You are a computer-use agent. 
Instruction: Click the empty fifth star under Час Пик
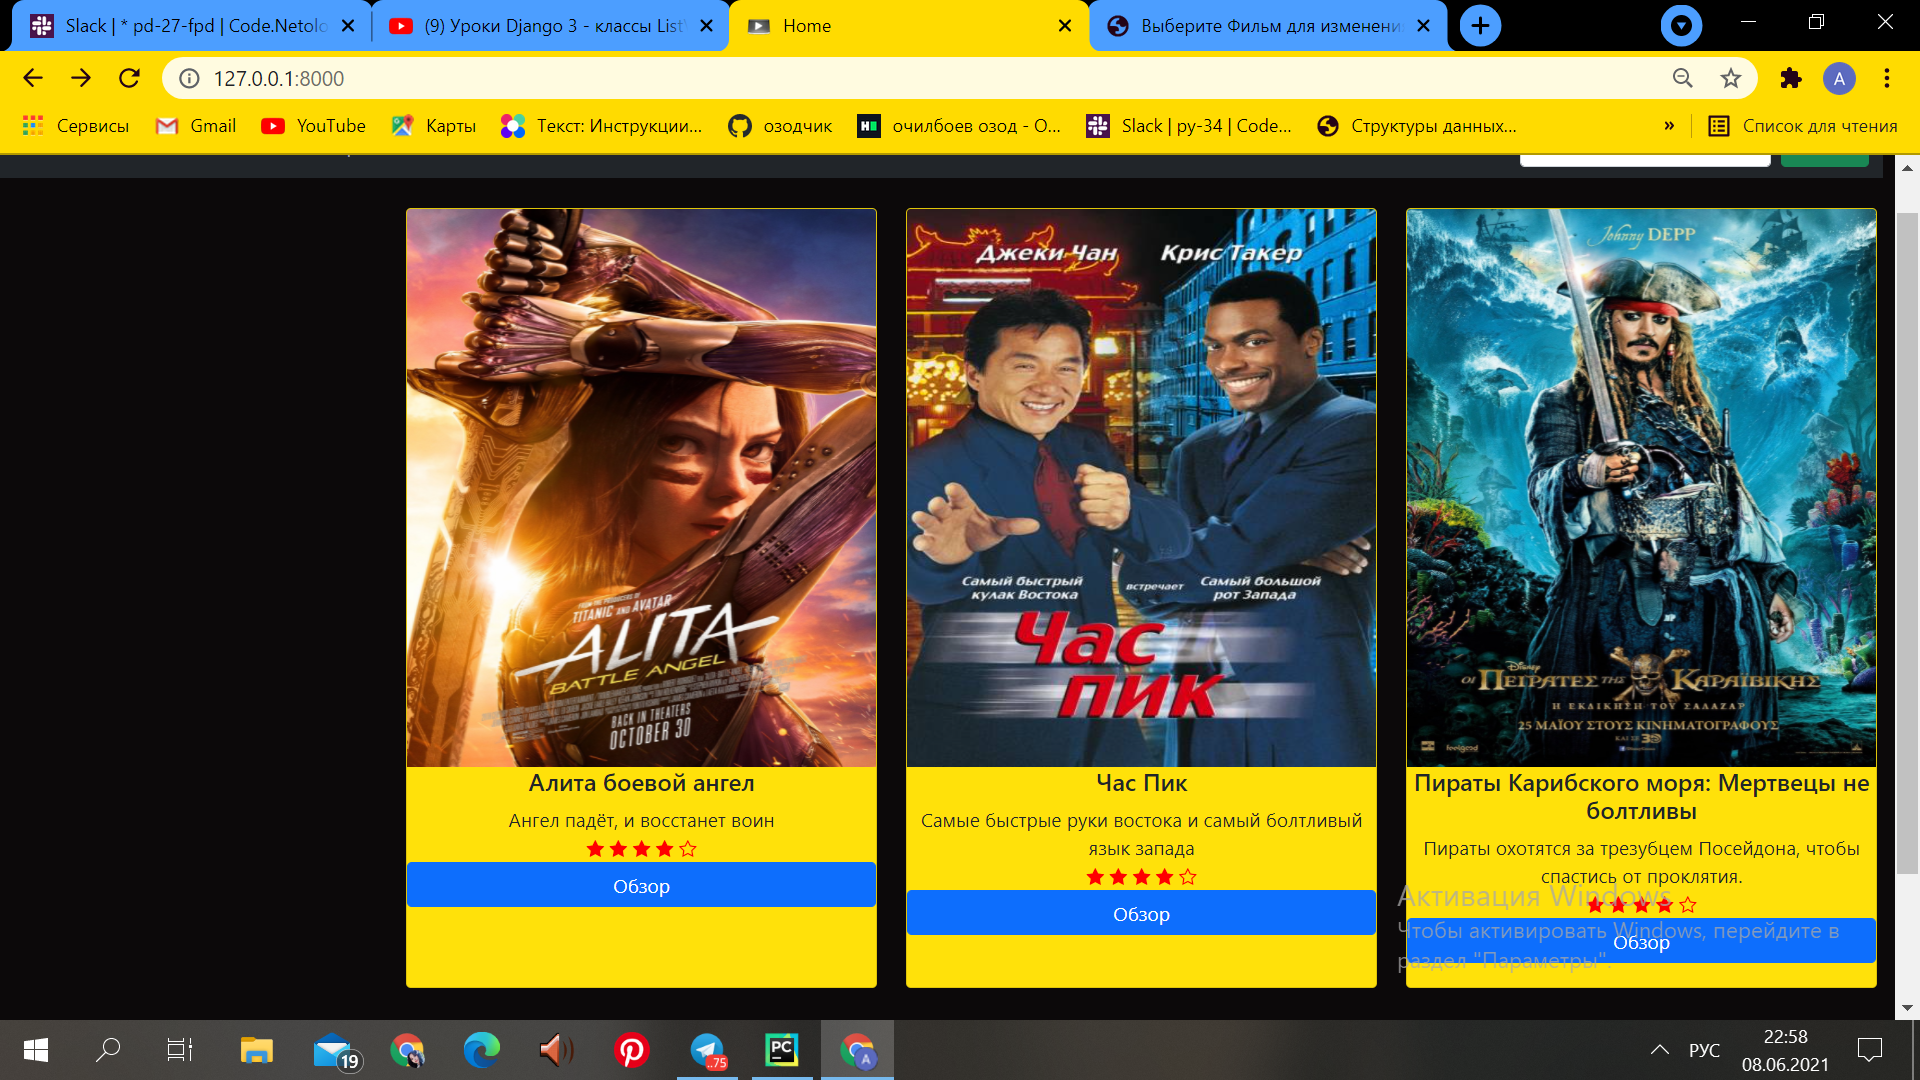tap(1188, 877)
